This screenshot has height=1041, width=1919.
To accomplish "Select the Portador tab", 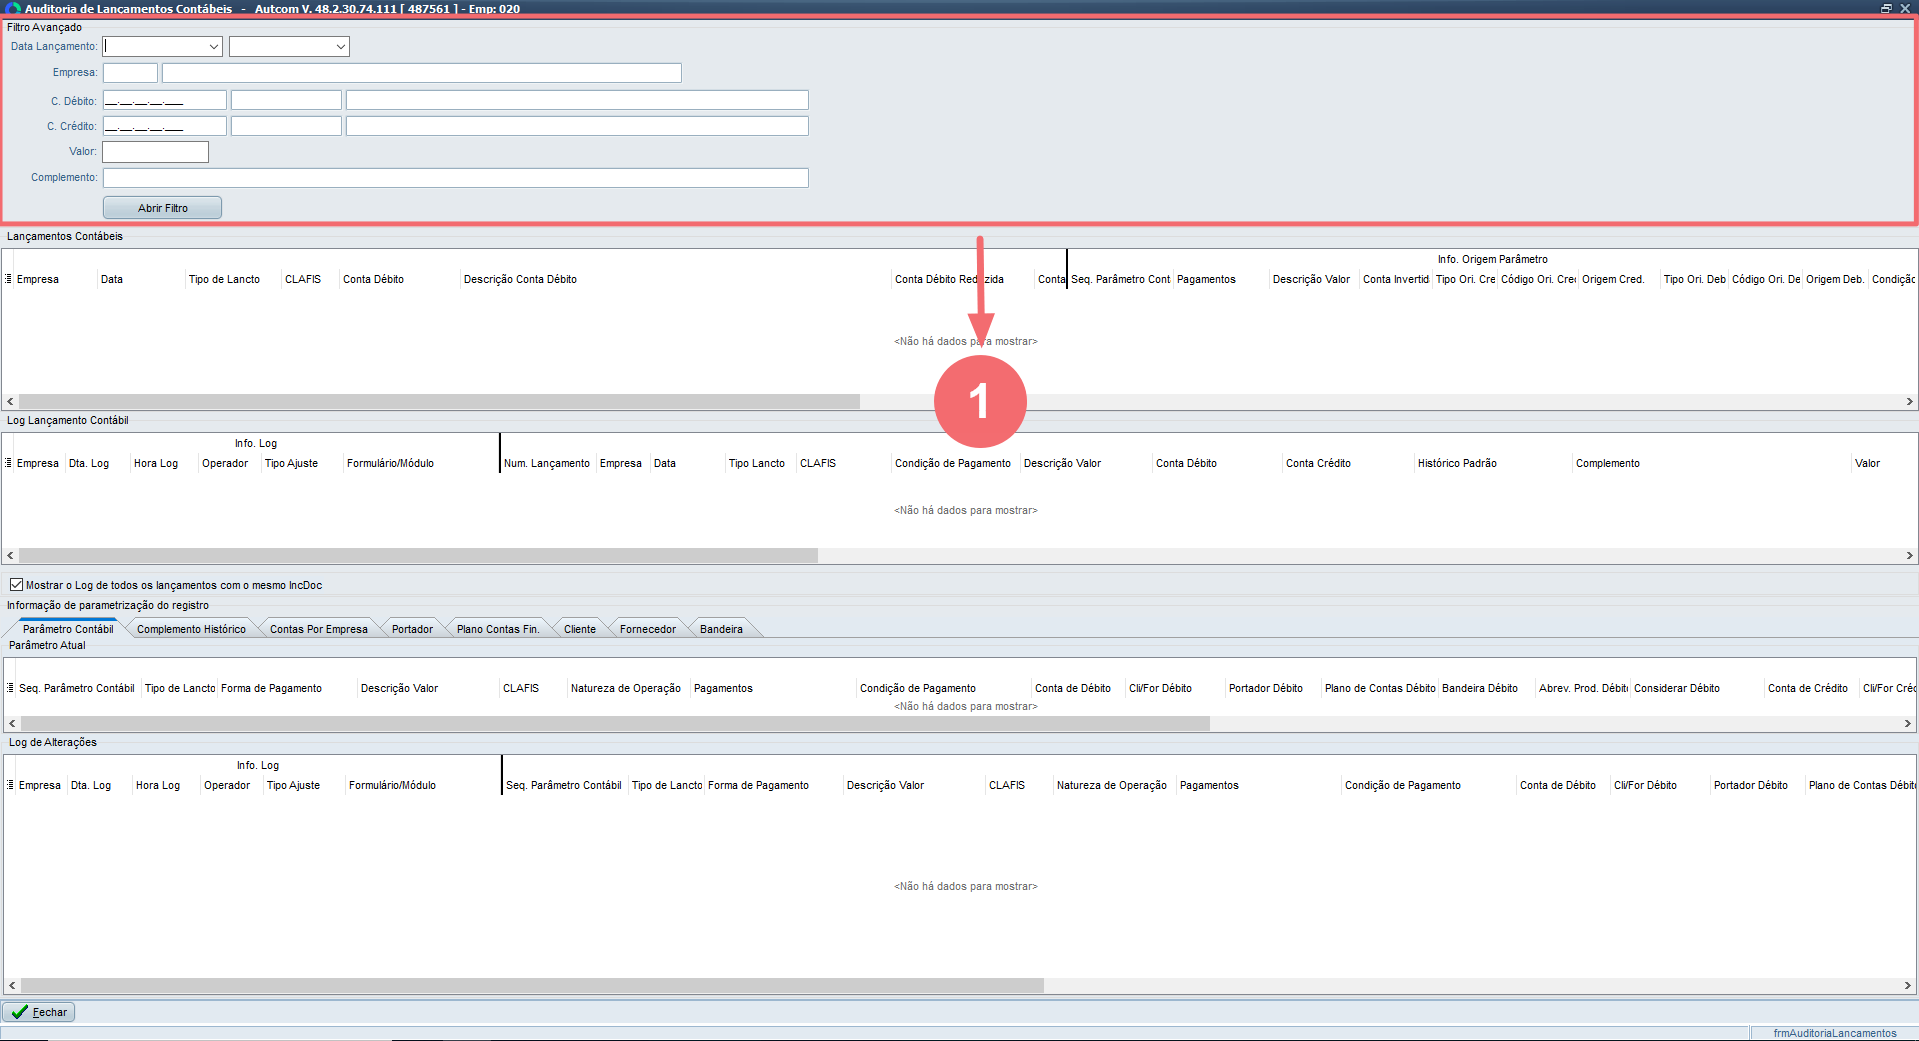I will 412,629.
